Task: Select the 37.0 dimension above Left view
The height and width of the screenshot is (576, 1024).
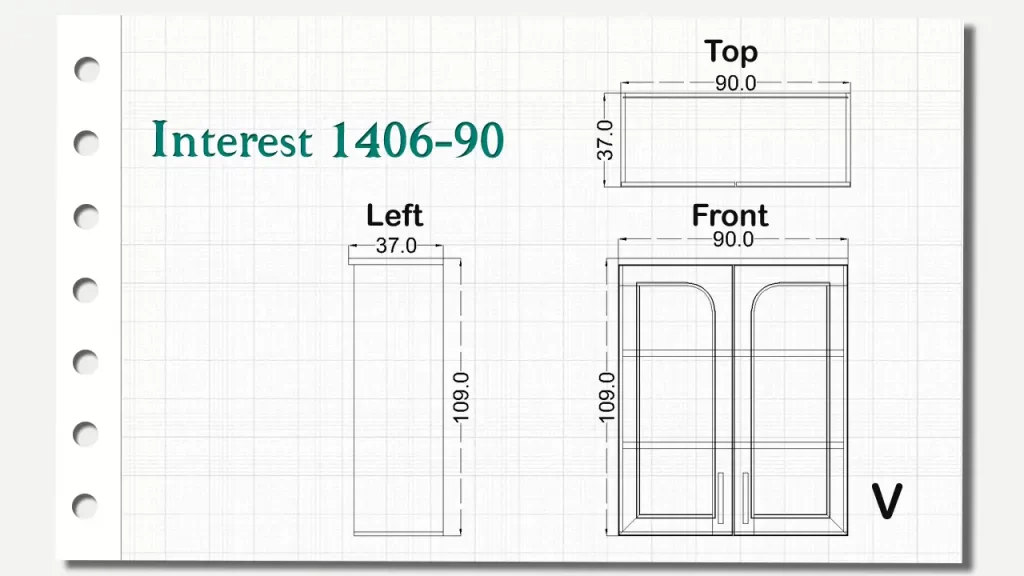Action: [x=396, y=247]
